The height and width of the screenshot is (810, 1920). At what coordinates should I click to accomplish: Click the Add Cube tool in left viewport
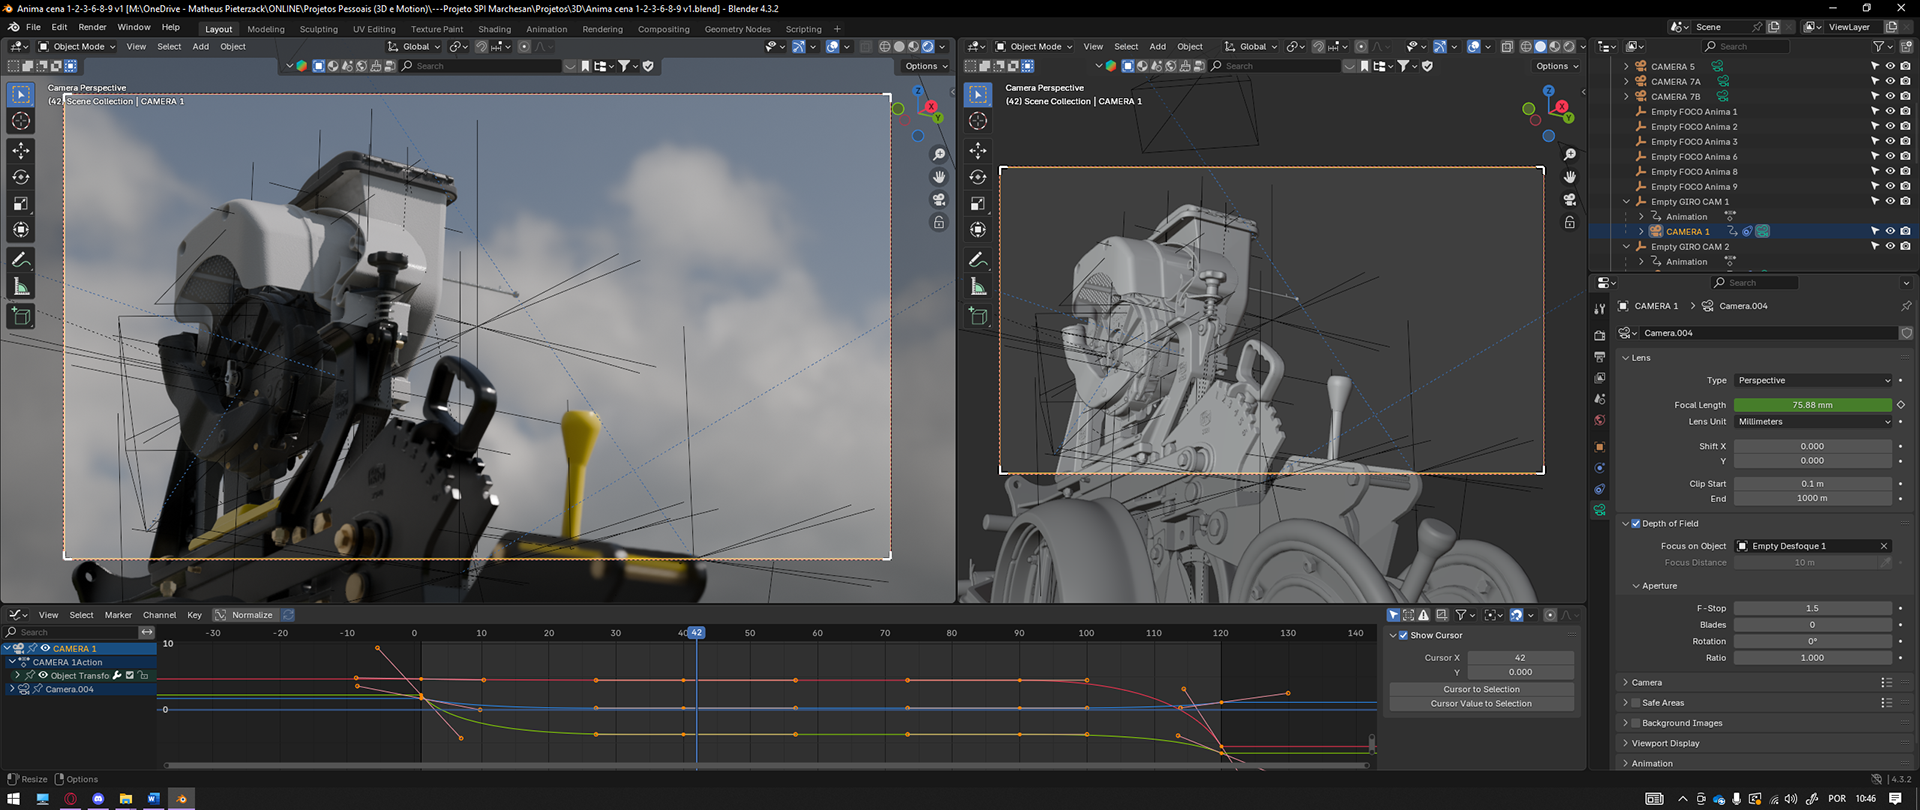(x=21, y=317)
